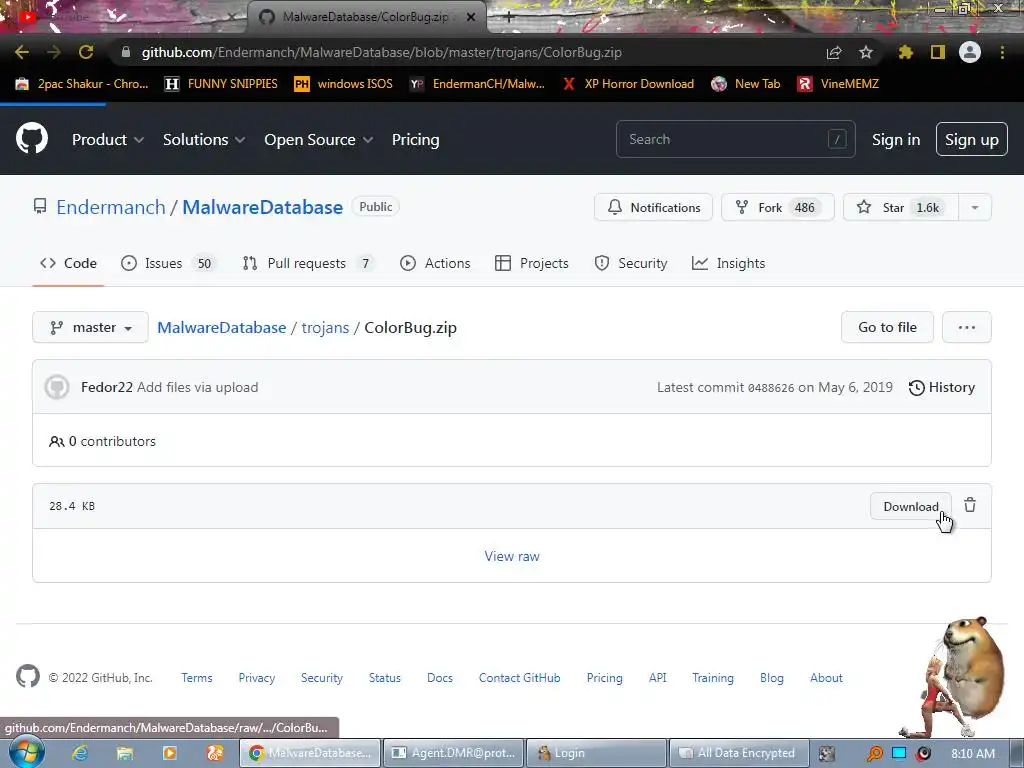Close the MalwareDatabase/ColorBug.zip tab
Screen dimensions: 1024x768
(x=471, y=17)
